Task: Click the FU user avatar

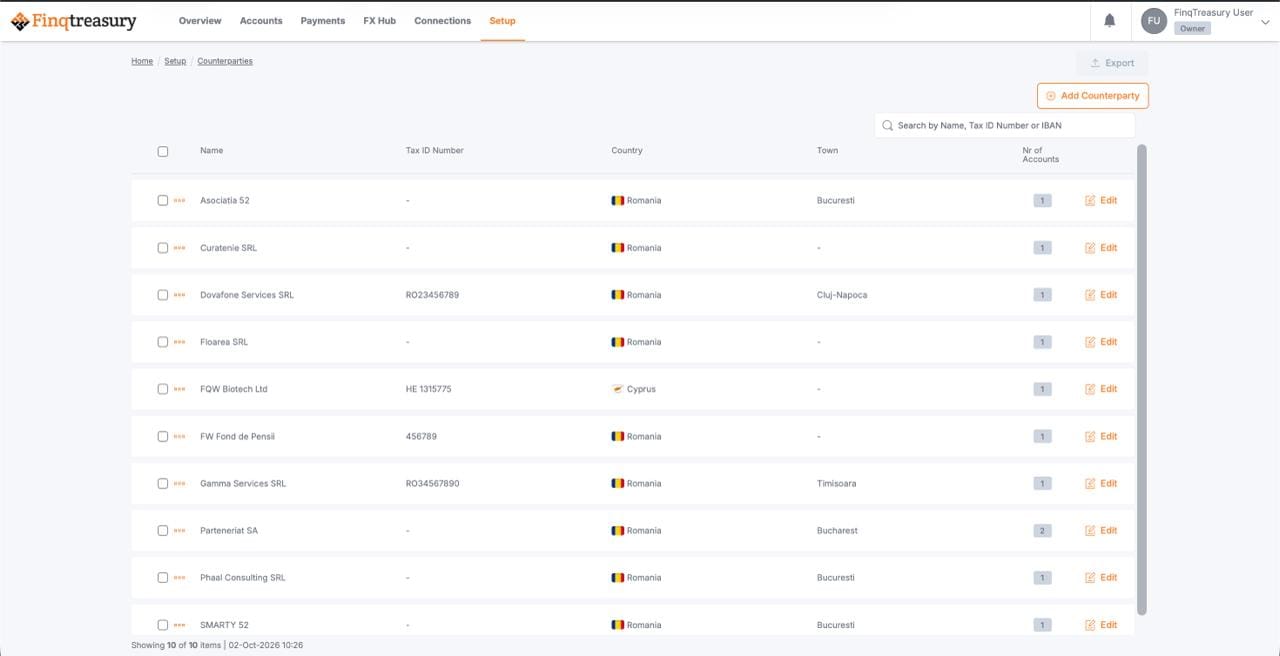Action: [x=1154, y=21]
